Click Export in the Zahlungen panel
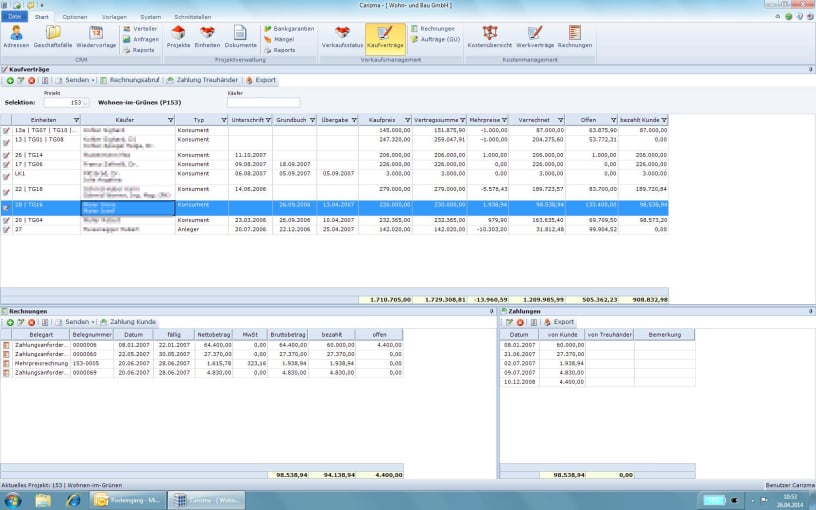The height and width of the screenshot is (510, 816). pyautogui.click(x=558, y=322)
